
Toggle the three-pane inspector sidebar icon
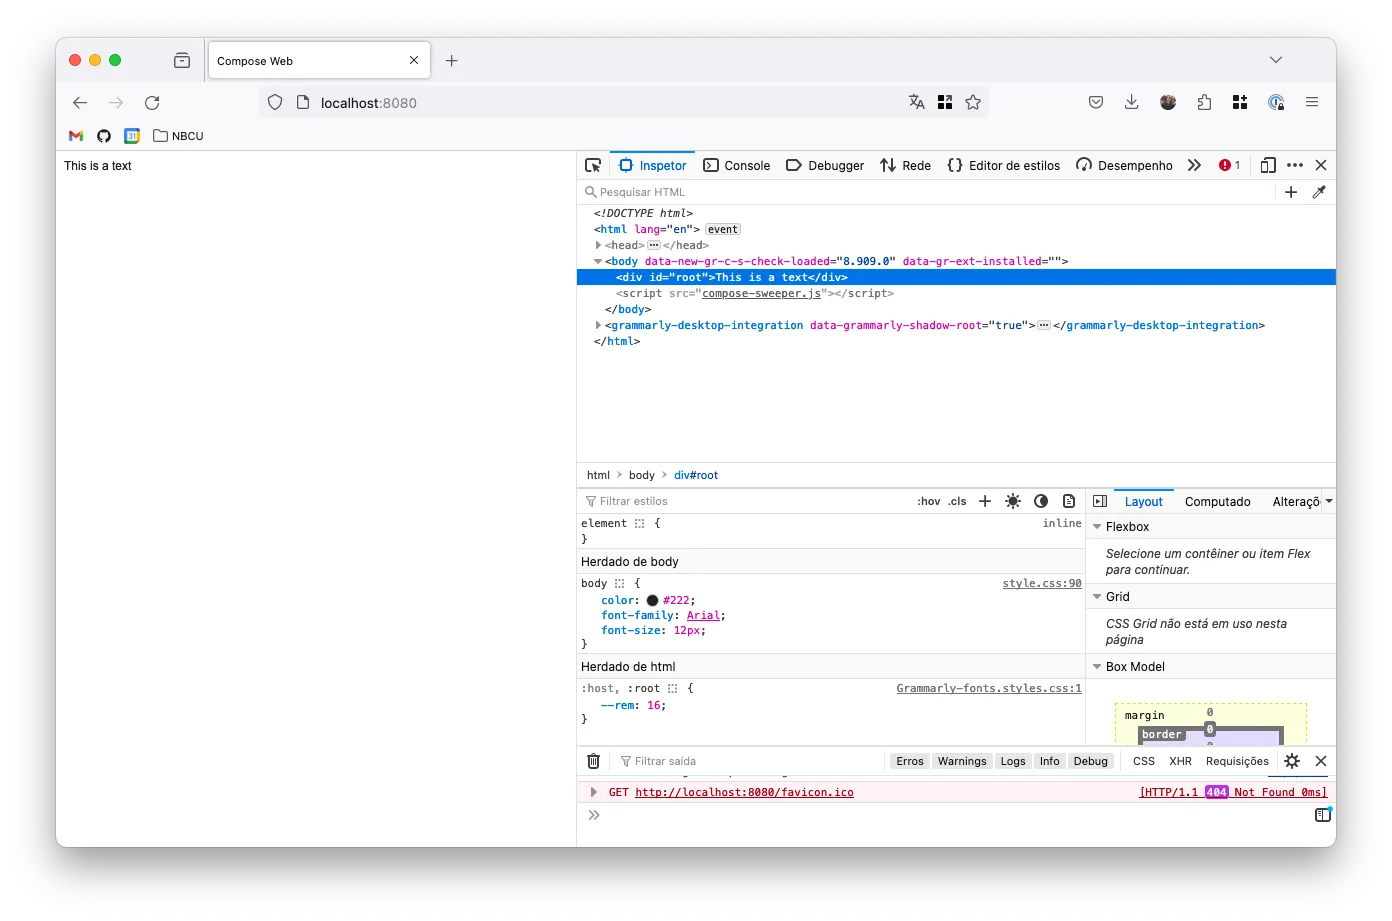(x=1100, y=501)
